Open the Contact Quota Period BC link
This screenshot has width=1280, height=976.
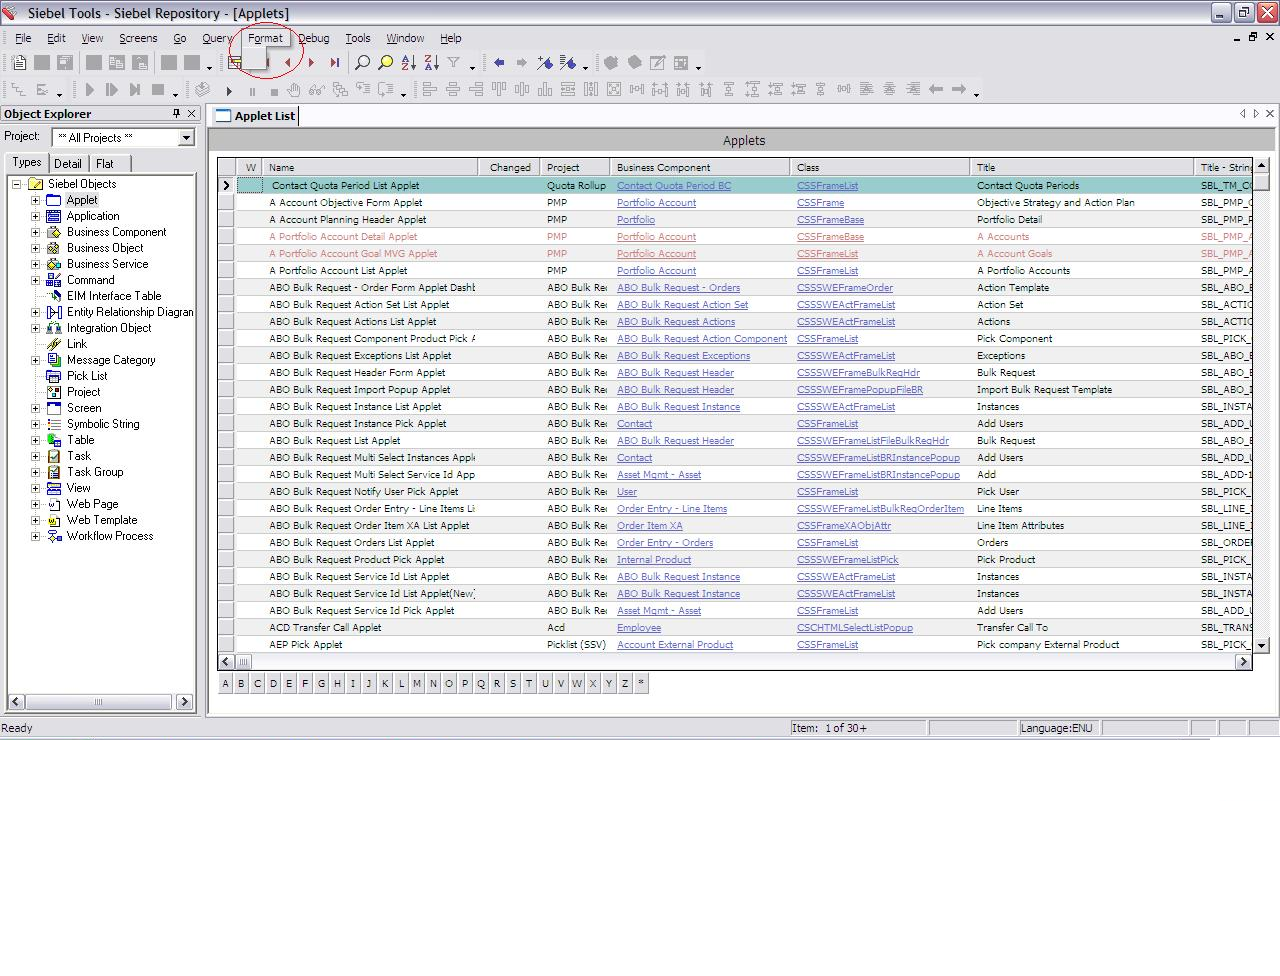pos(674,186)
